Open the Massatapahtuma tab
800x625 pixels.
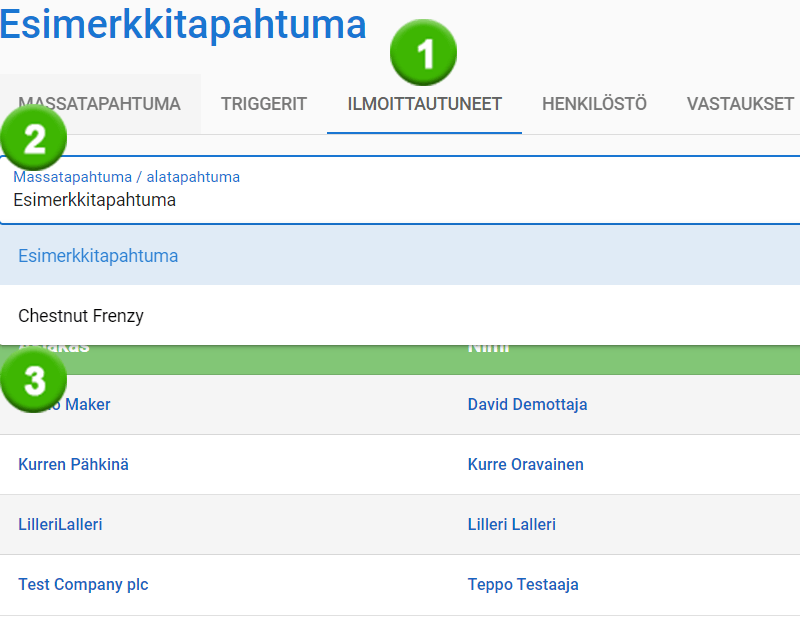99,104
